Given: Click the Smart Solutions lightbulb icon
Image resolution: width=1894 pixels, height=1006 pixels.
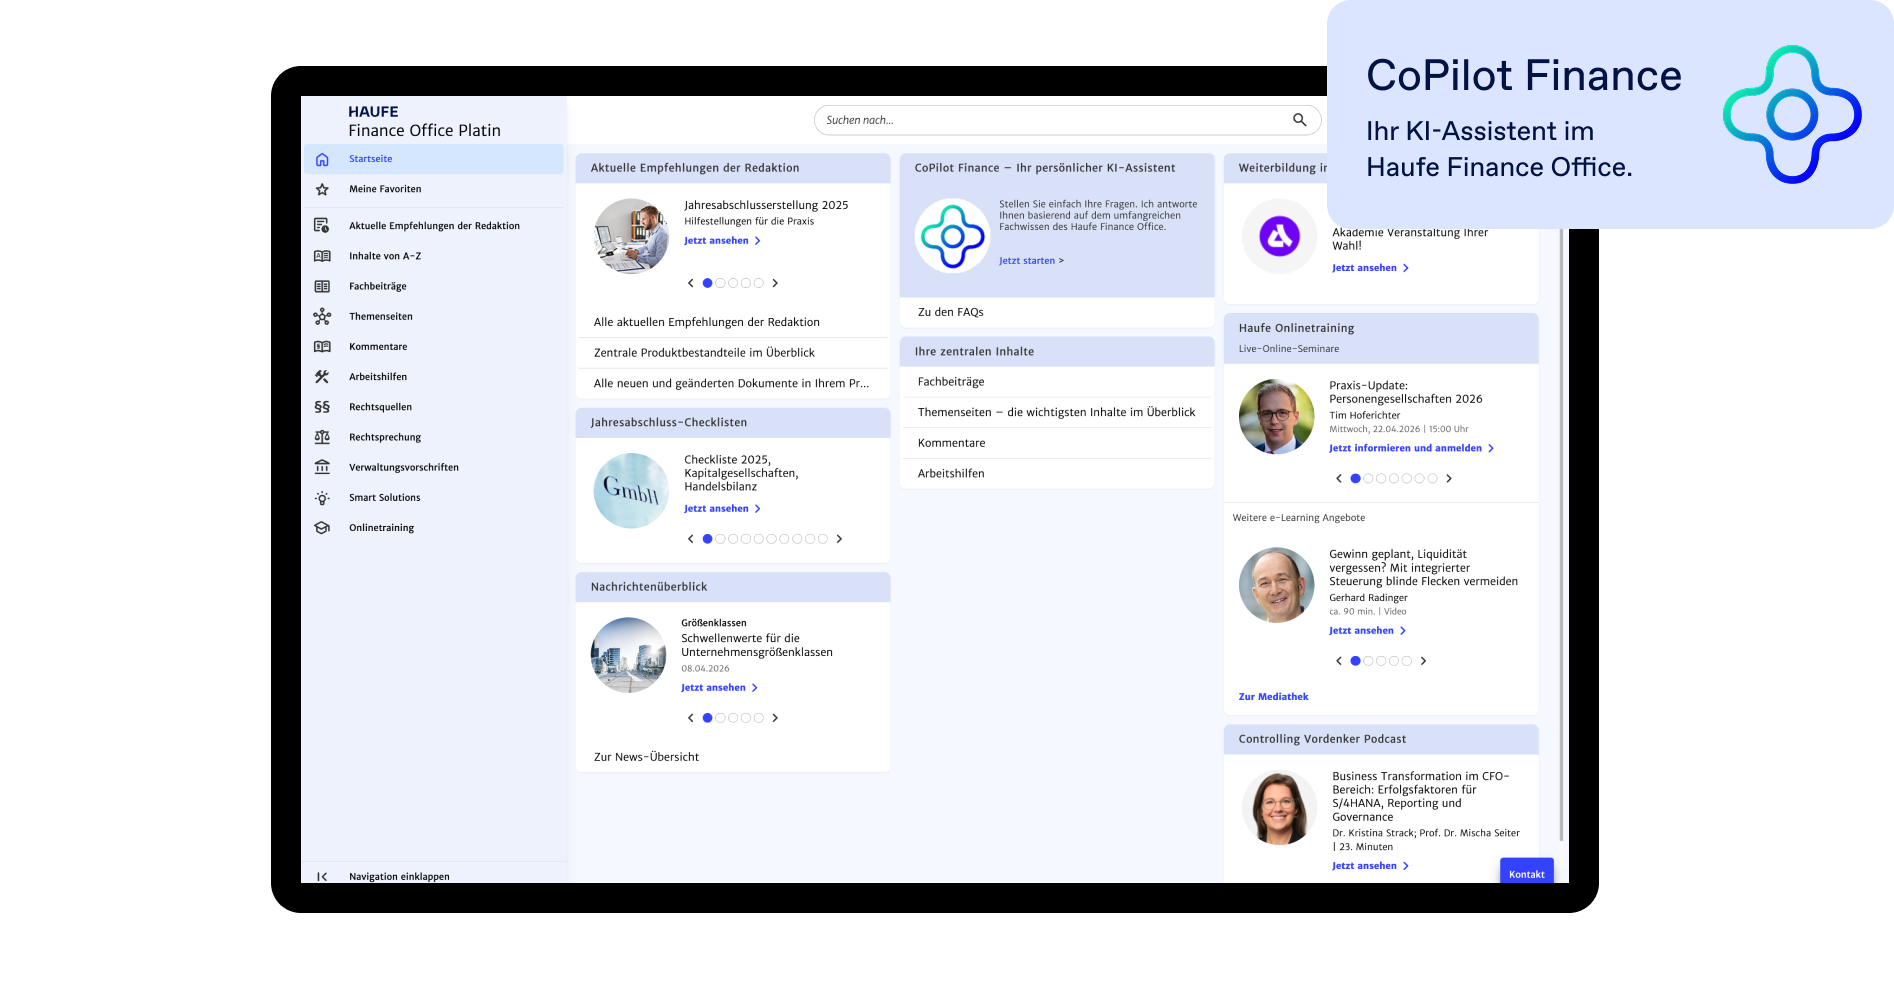Looking at the screenshot, I should coord(322,498).
